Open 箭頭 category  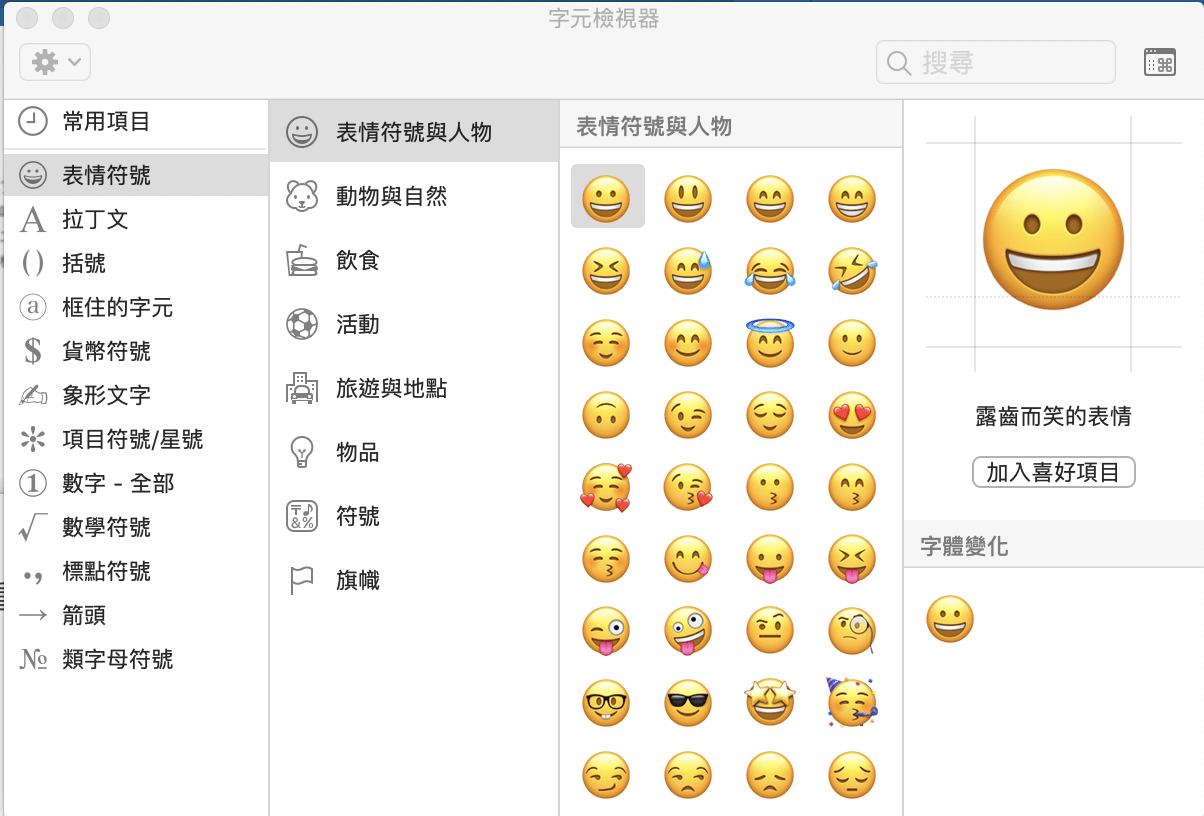pos(136,615)
